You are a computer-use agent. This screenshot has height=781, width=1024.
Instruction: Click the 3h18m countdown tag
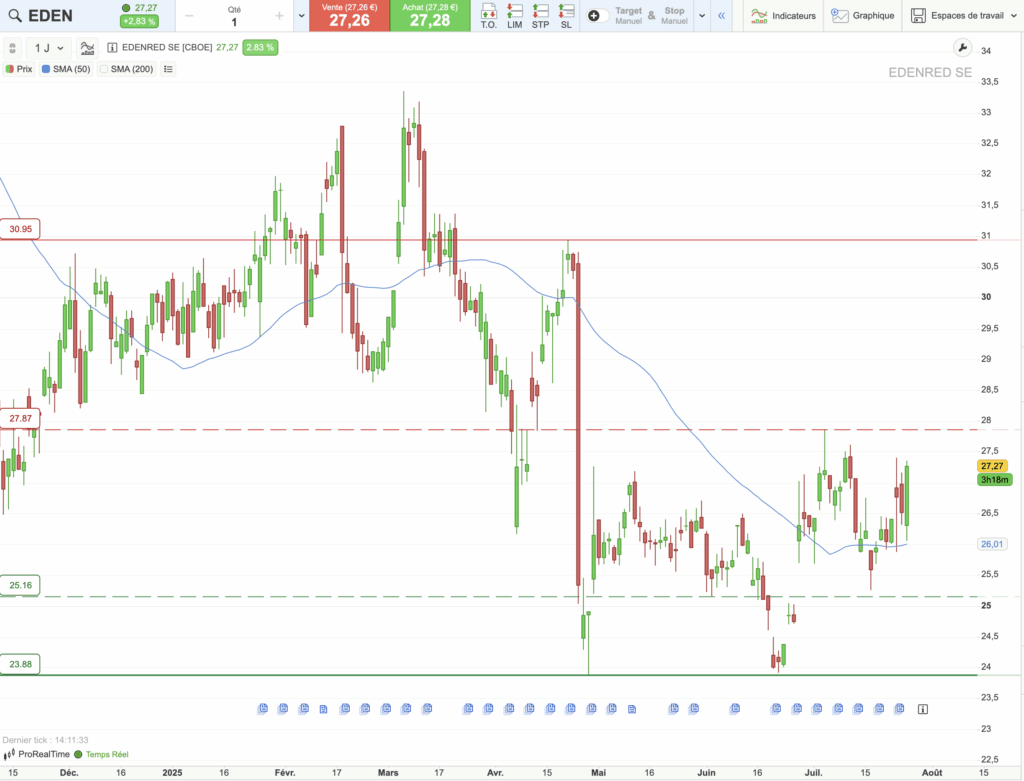[x=994, y=480]
